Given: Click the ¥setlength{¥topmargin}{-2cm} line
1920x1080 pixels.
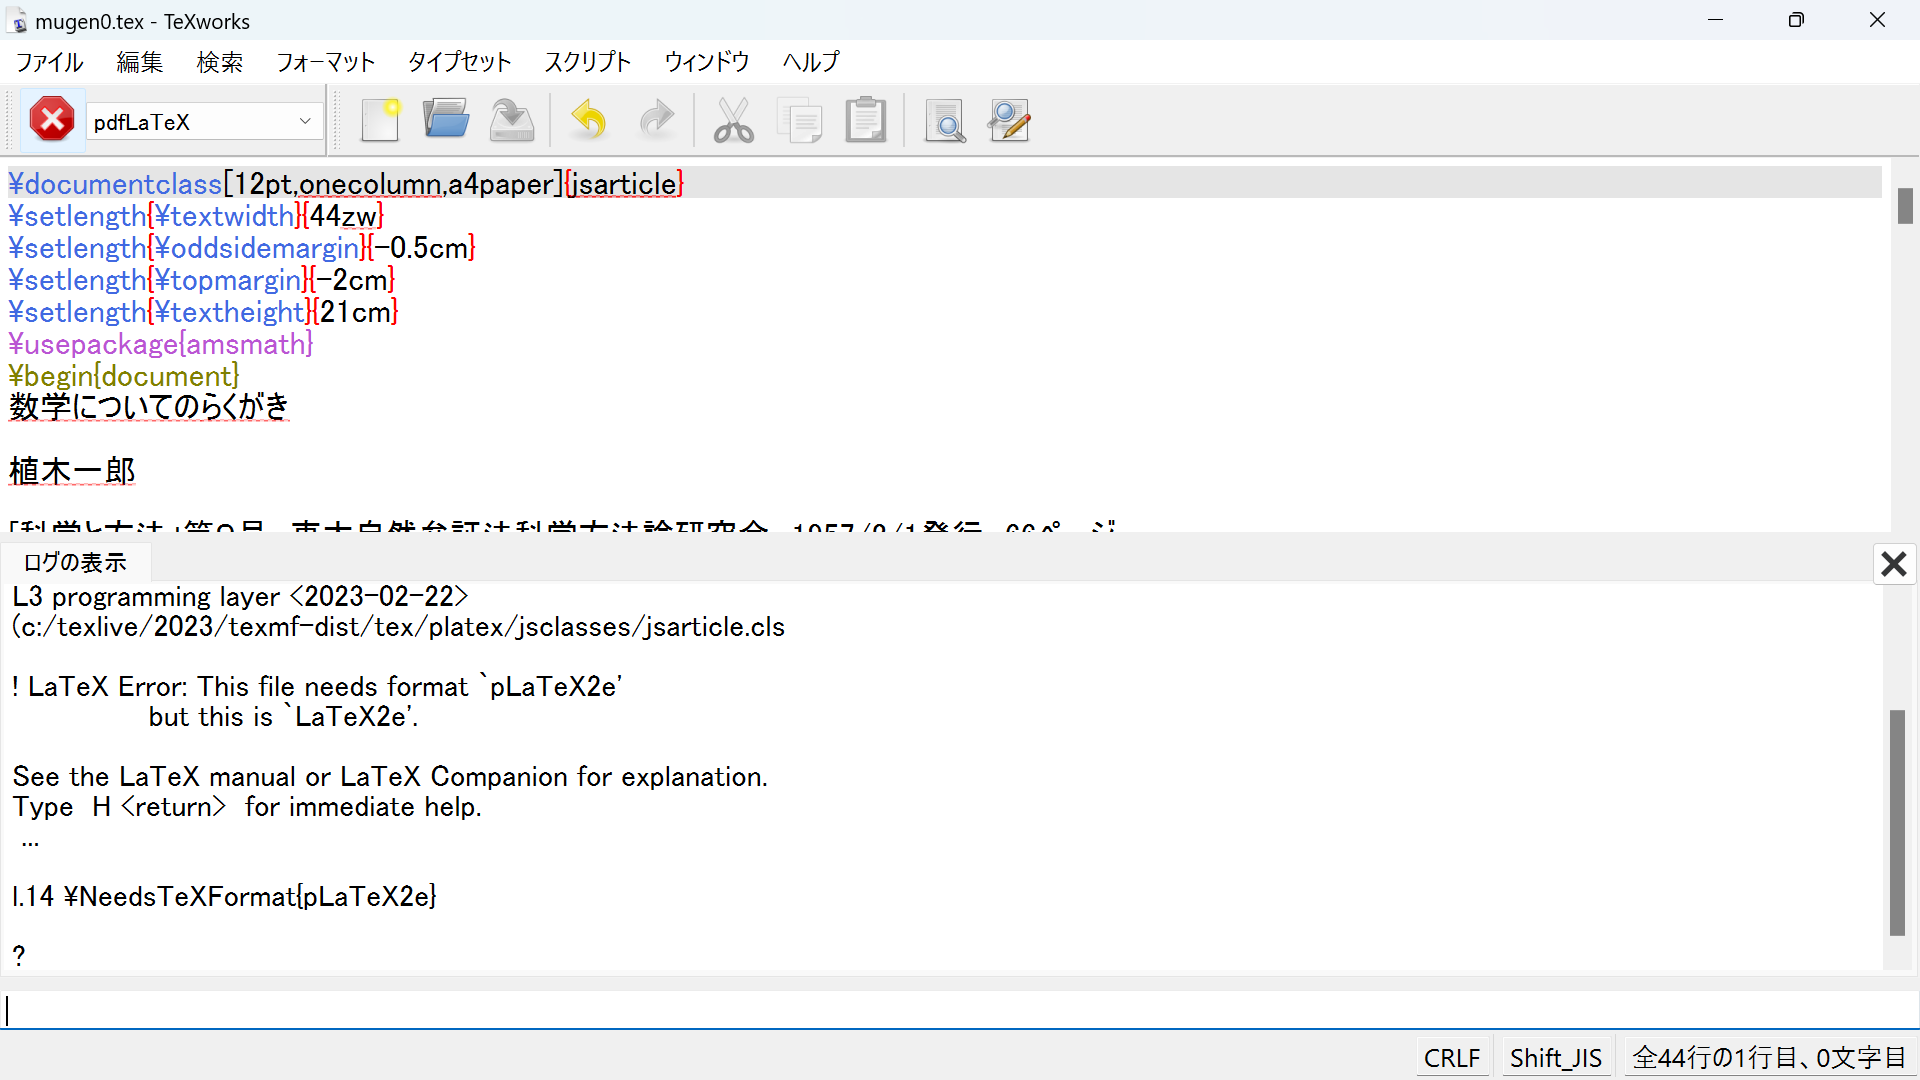Looking at the screenshot, I should [x=202, y=280].
